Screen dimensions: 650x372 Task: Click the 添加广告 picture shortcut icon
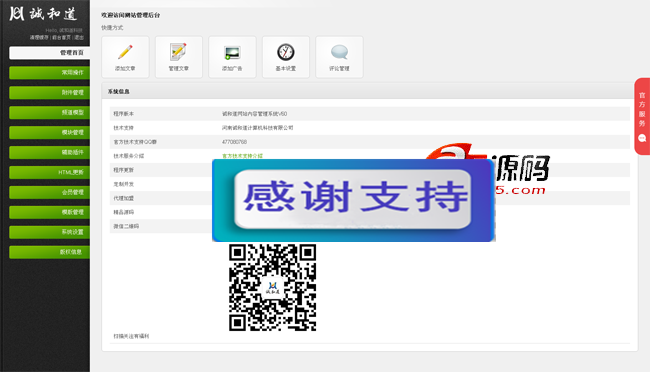pos(232,53)
